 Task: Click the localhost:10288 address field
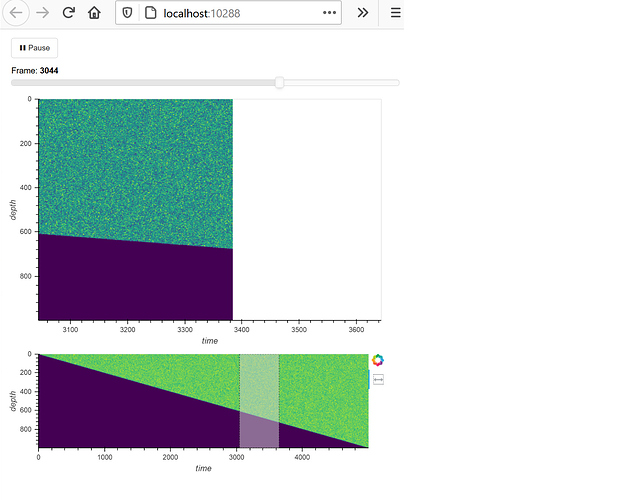(x=228, y=13)
